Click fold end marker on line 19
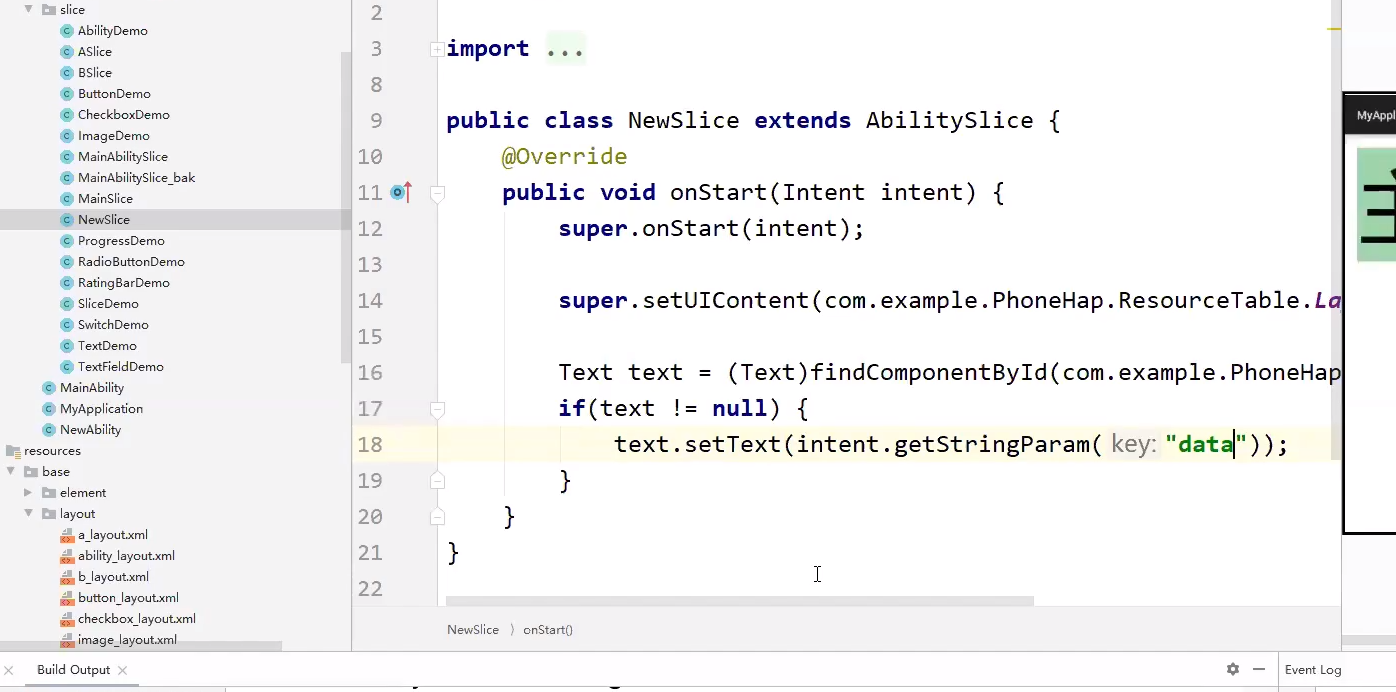1396x692 pixels. [x=437, y=481]
